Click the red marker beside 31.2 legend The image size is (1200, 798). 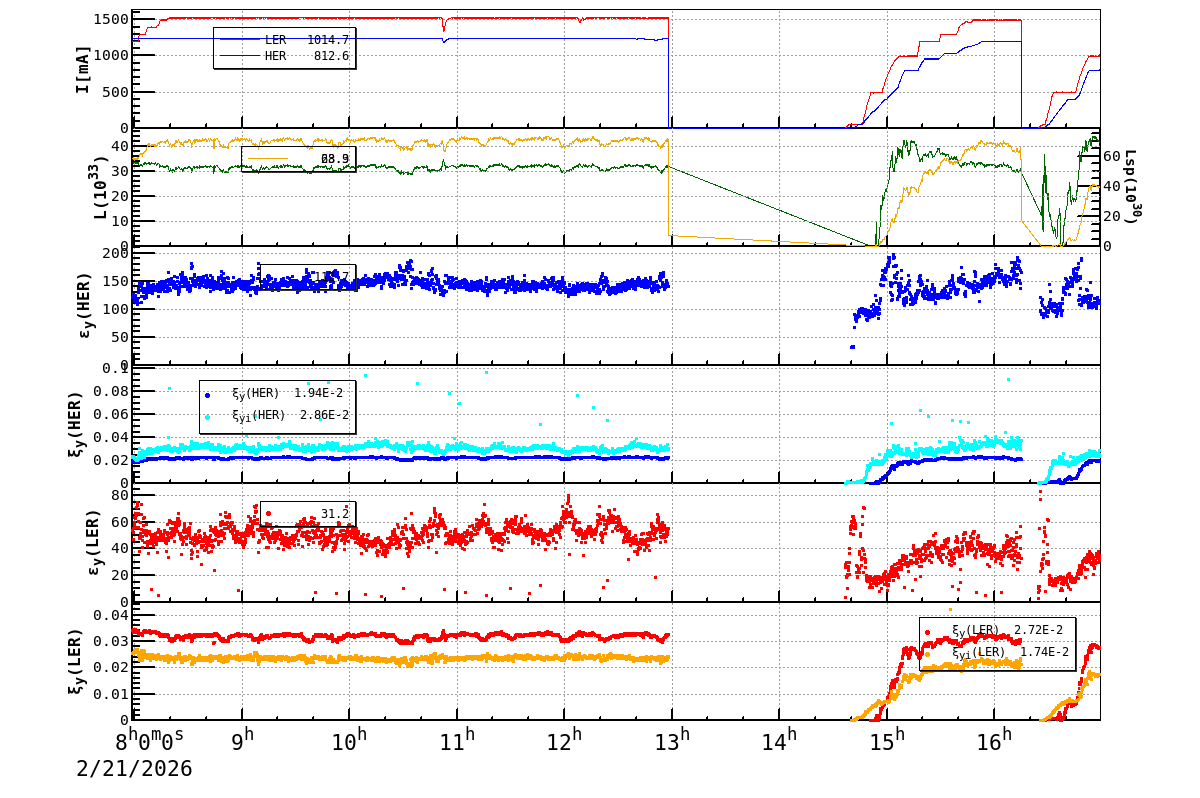268,514
